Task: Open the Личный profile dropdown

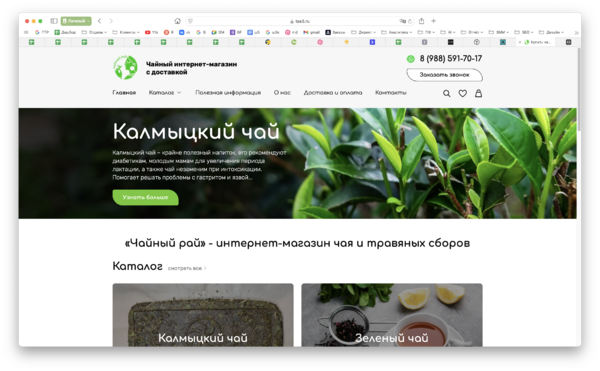Action: click(x=76, y=21)
